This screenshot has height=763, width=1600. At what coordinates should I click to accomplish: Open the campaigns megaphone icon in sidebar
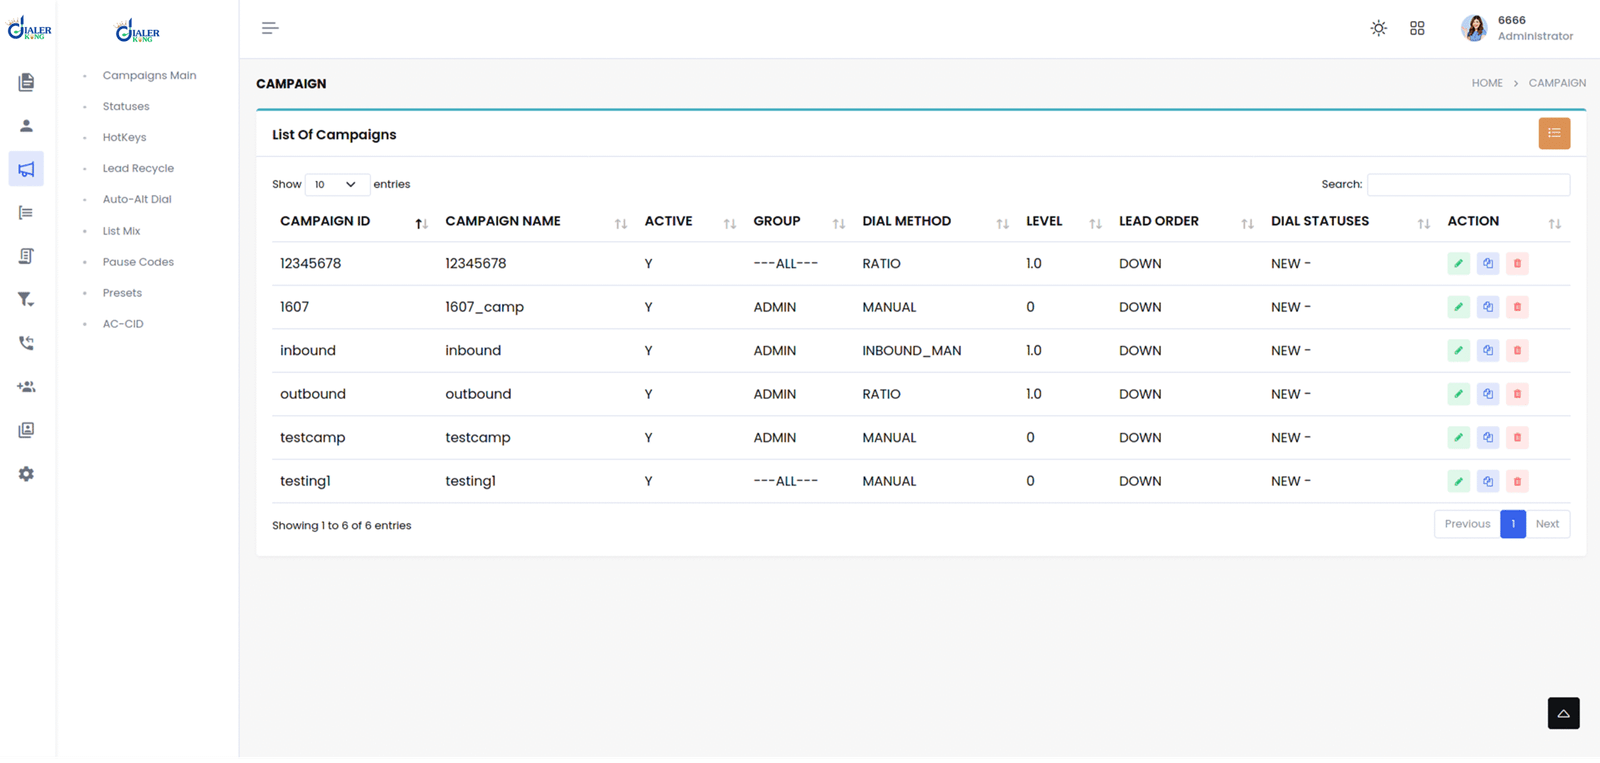26,169
